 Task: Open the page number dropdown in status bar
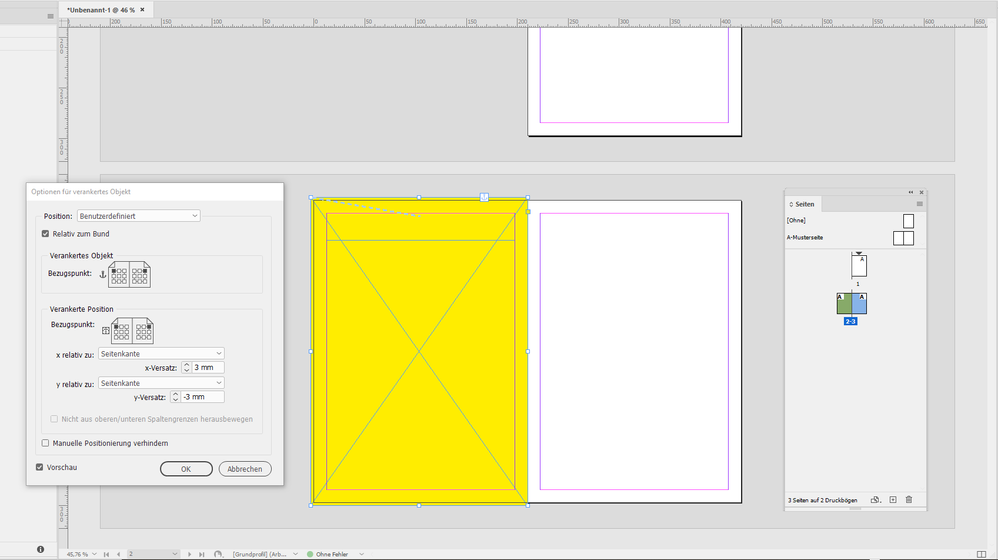(x=174, y=554)
